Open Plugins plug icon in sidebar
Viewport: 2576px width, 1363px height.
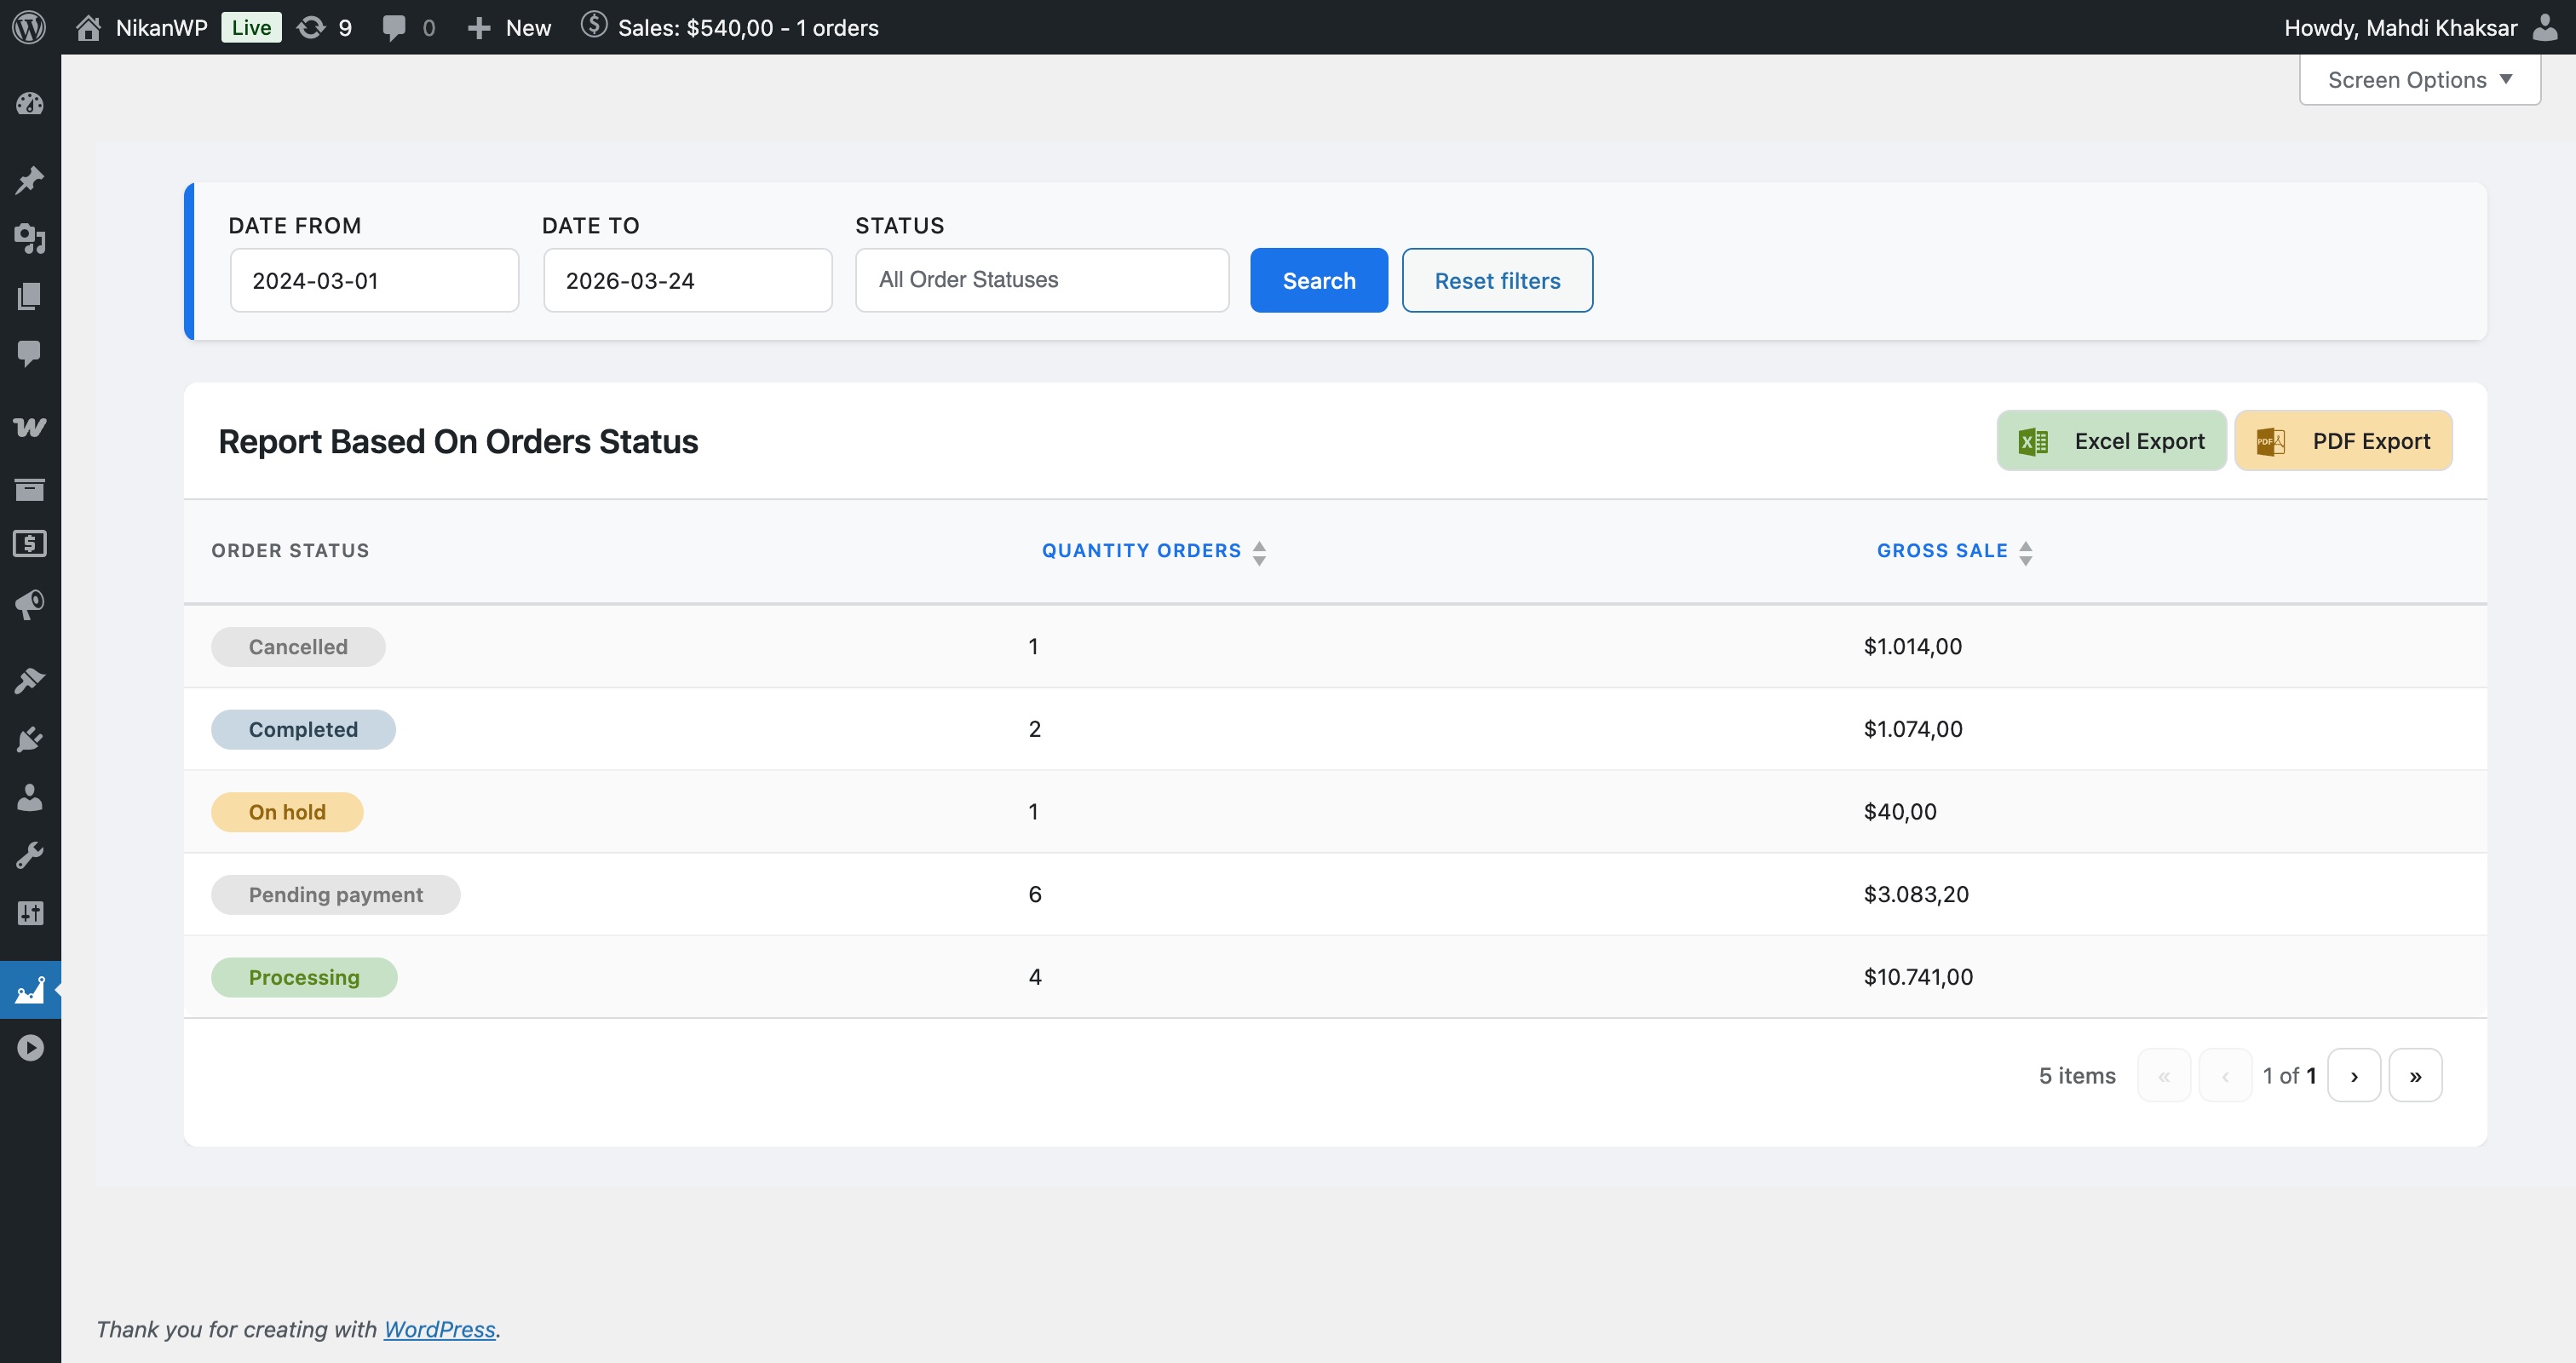pyautogui.click(x=30, y=739)
